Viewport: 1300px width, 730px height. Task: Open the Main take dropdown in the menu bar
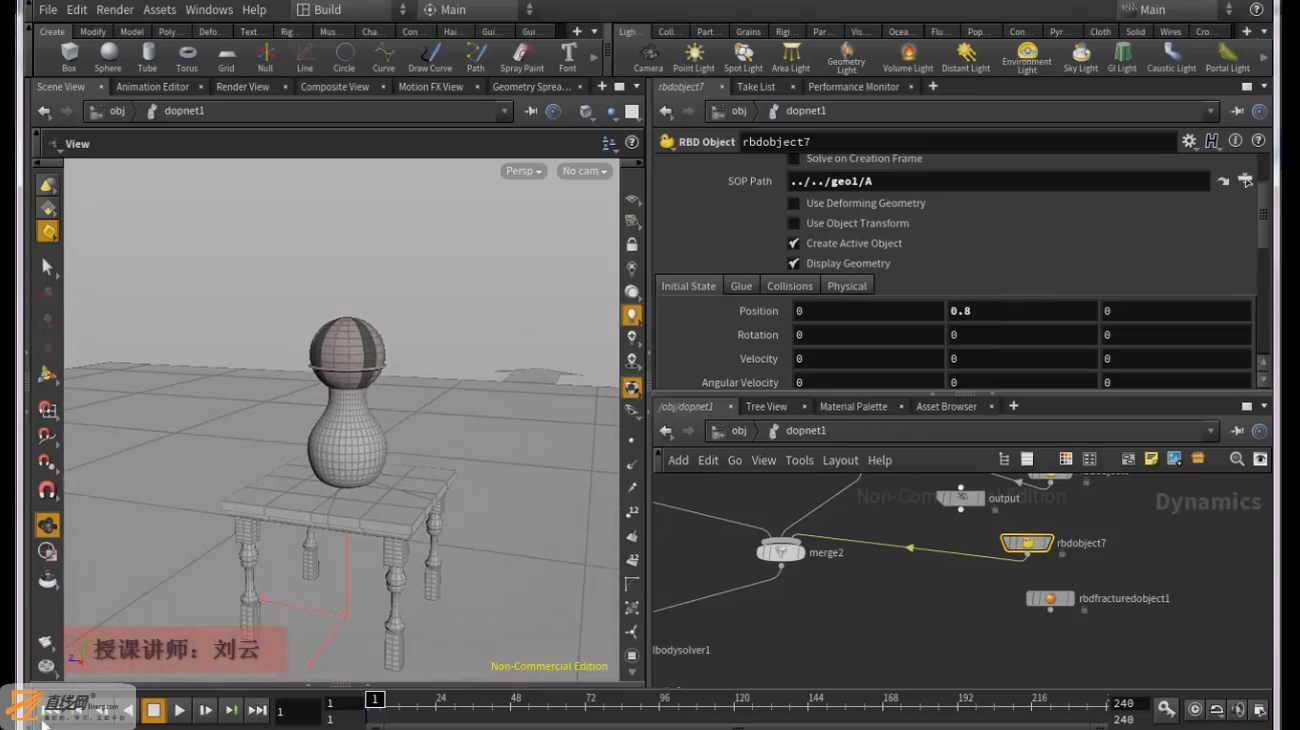[x=481, y=10]
